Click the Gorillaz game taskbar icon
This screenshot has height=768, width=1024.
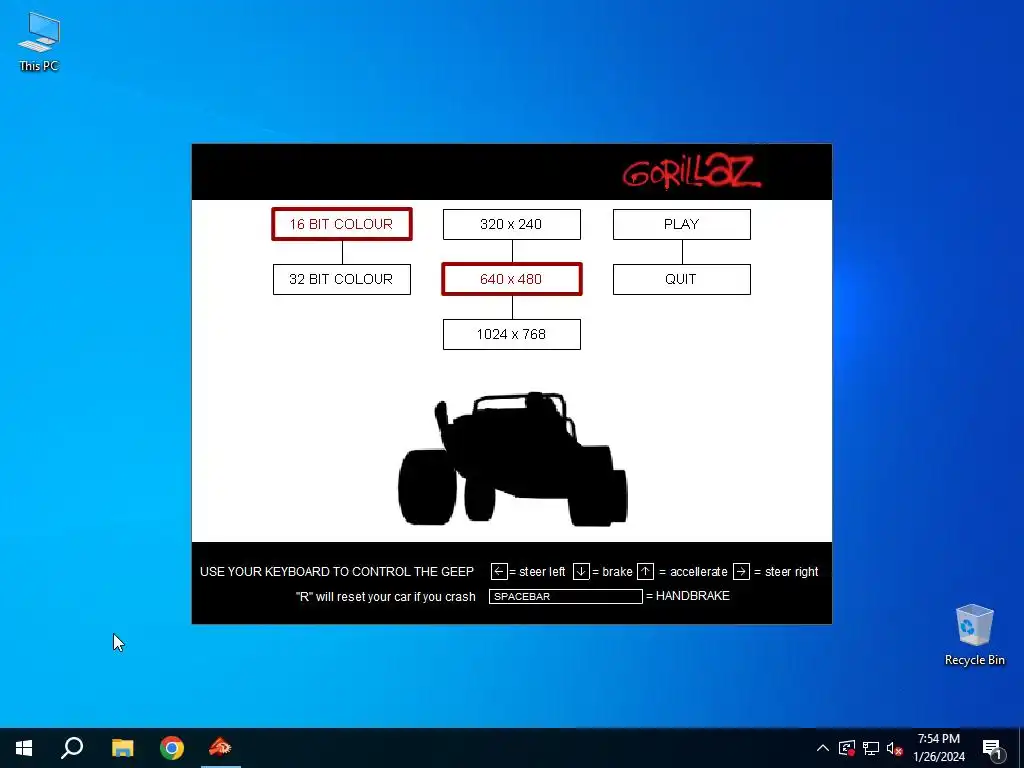click(x=221, y=748)
